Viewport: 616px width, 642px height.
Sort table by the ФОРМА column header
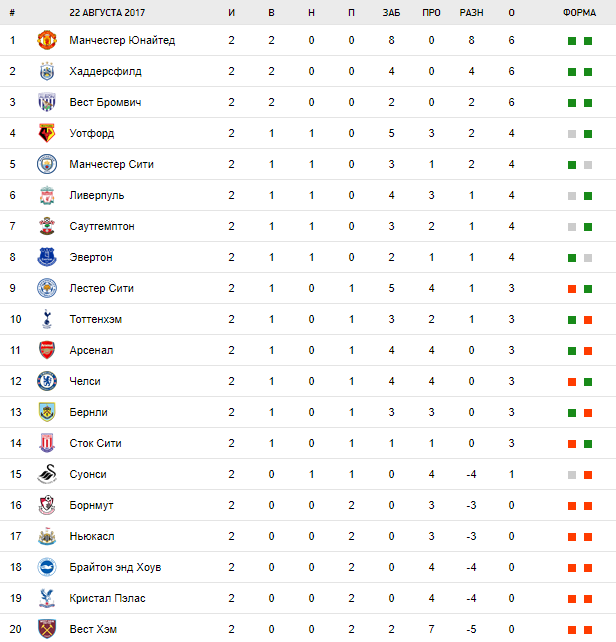coord(579,13)
